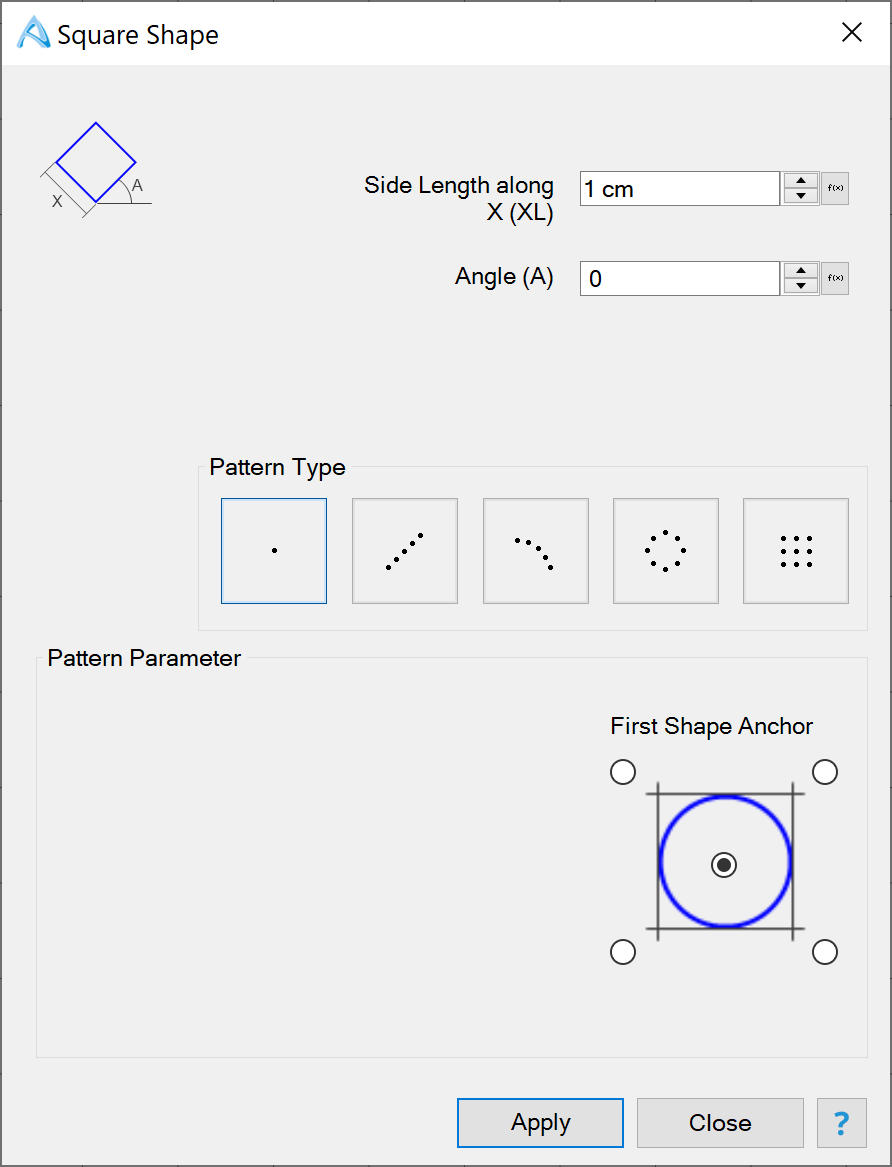The image size is (892, 1167).
Task: Click the Side Length along X input field
Action: coord(679,188)
